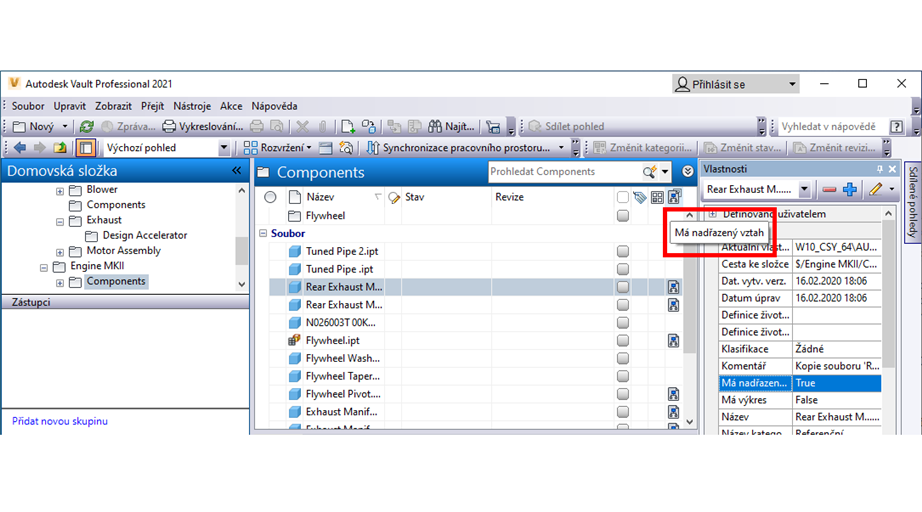Open the Přejít menu
The height and width of the screenshot is (512, 922).
point(152,106)
